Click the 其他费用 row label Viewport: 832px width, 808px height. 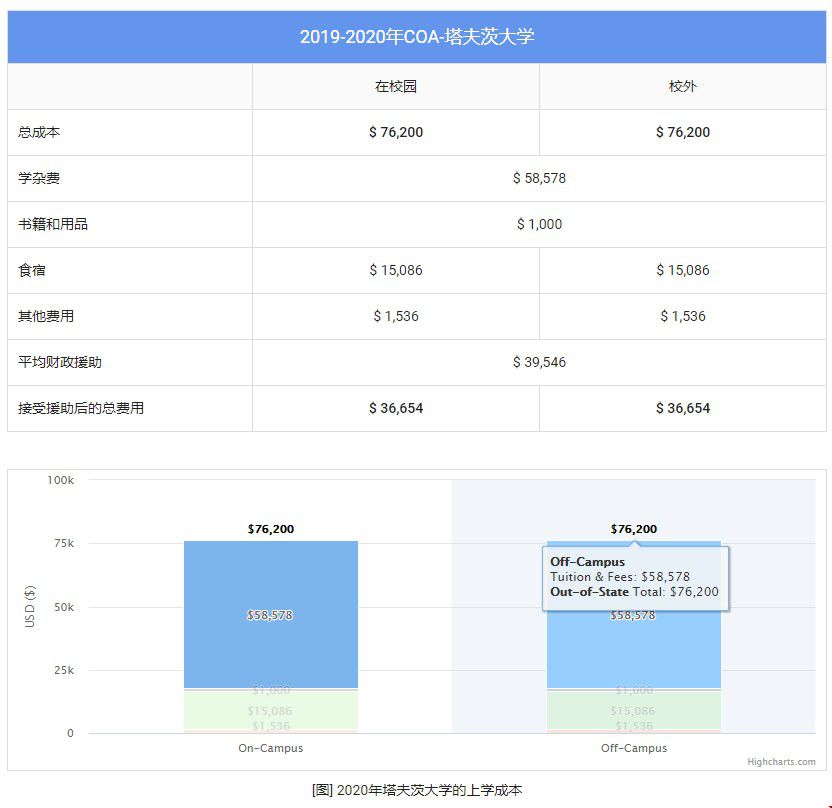(46, 316)
